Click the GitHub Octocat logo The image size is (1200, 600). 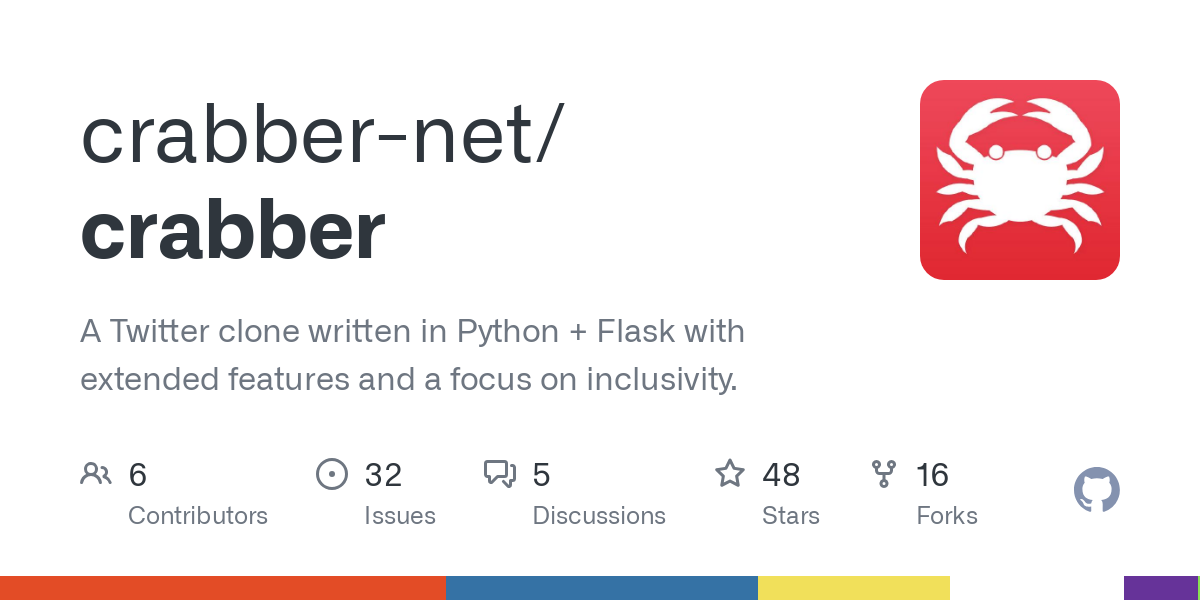1096,490
